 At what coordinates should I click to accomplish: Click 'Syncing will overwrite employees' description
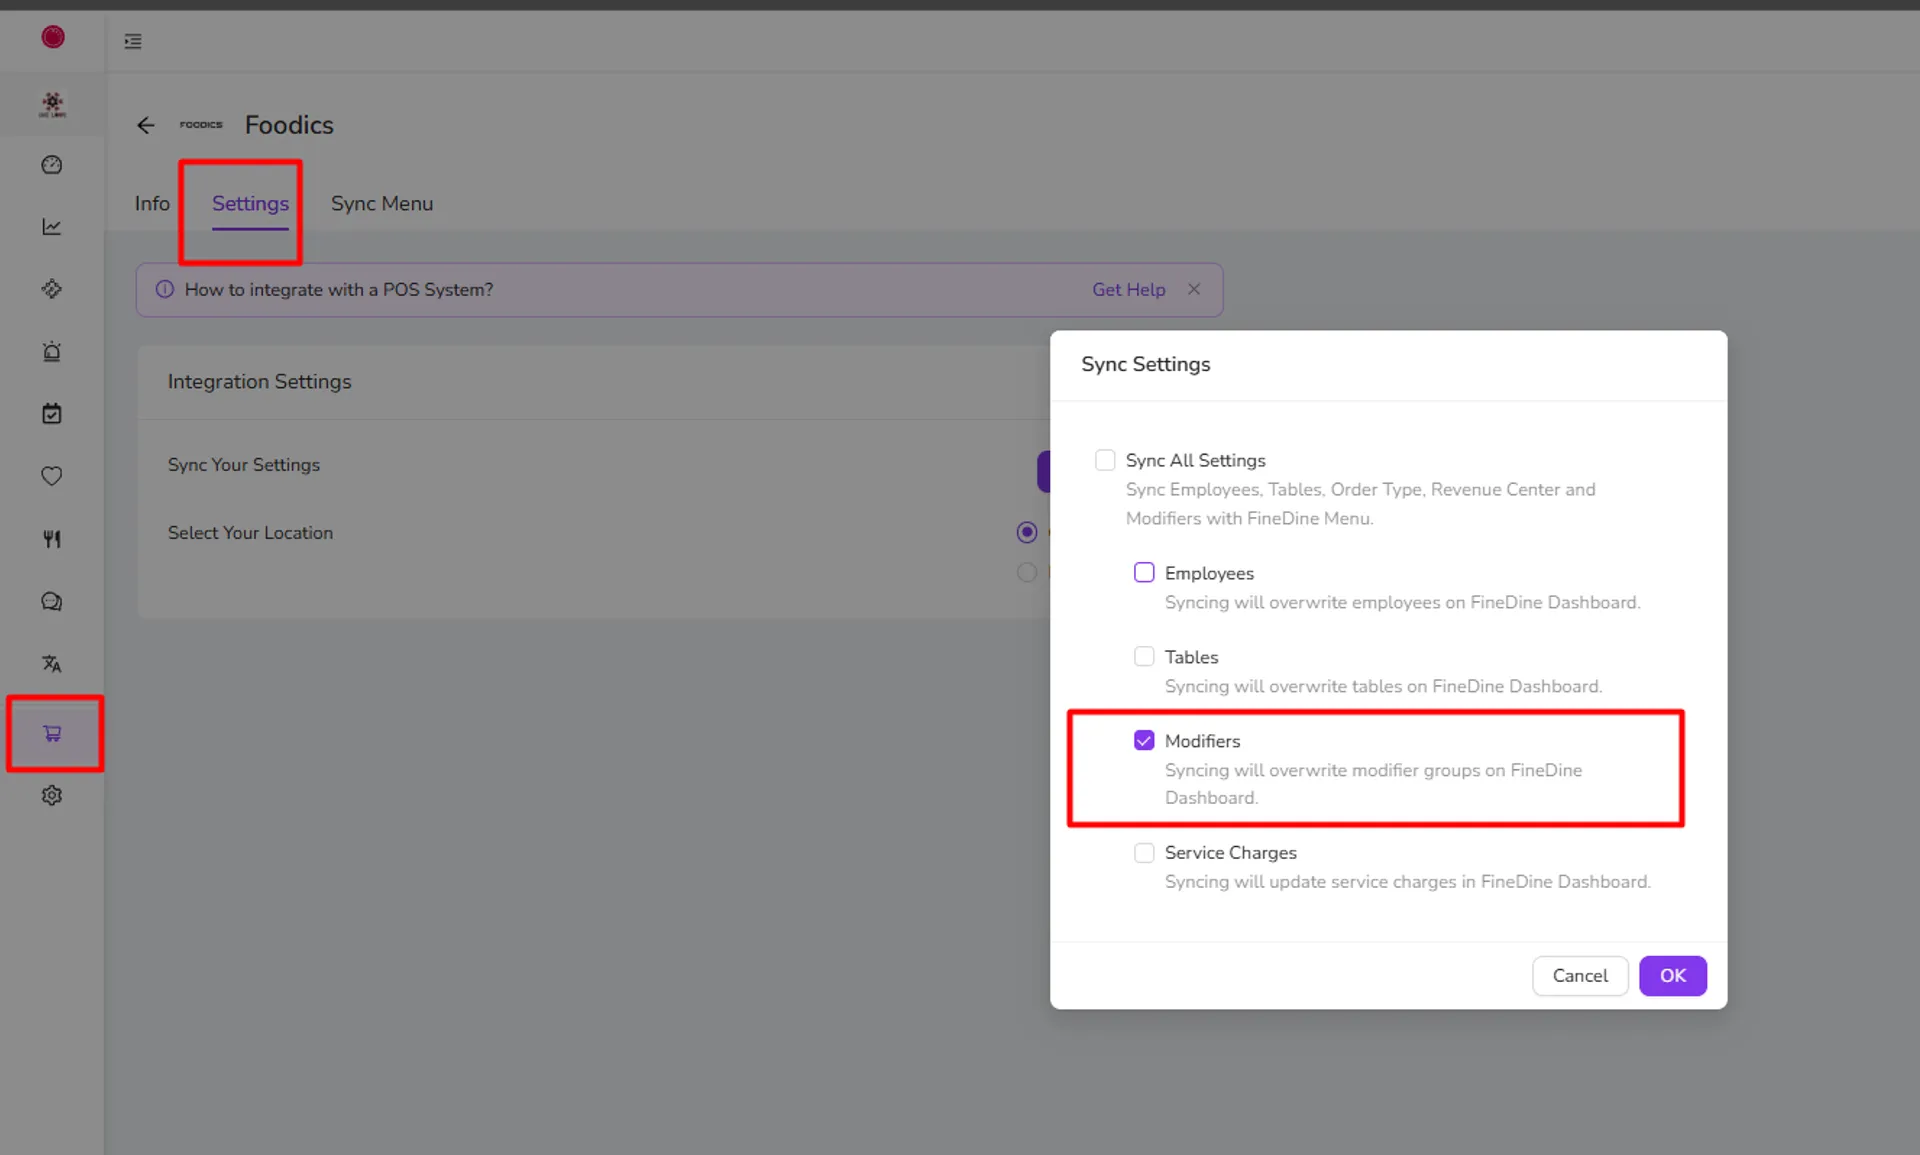(1402, 603)
